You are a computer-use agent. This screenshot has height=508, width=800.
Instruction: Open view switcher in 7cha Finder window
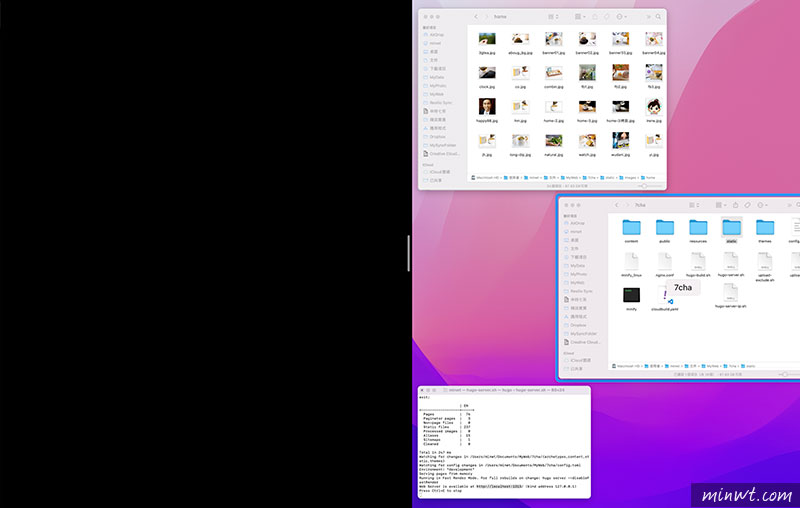pos(694,205)
